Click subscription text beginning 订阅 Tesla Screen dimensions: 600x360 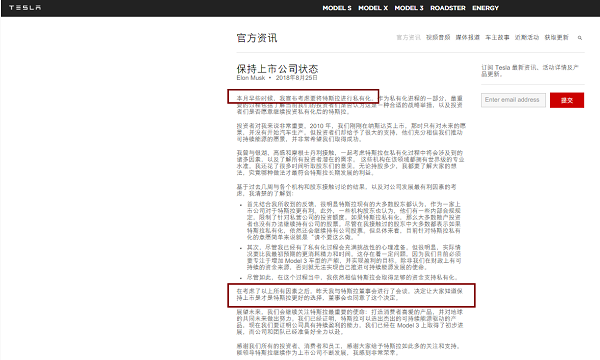[x=530, y=71]
